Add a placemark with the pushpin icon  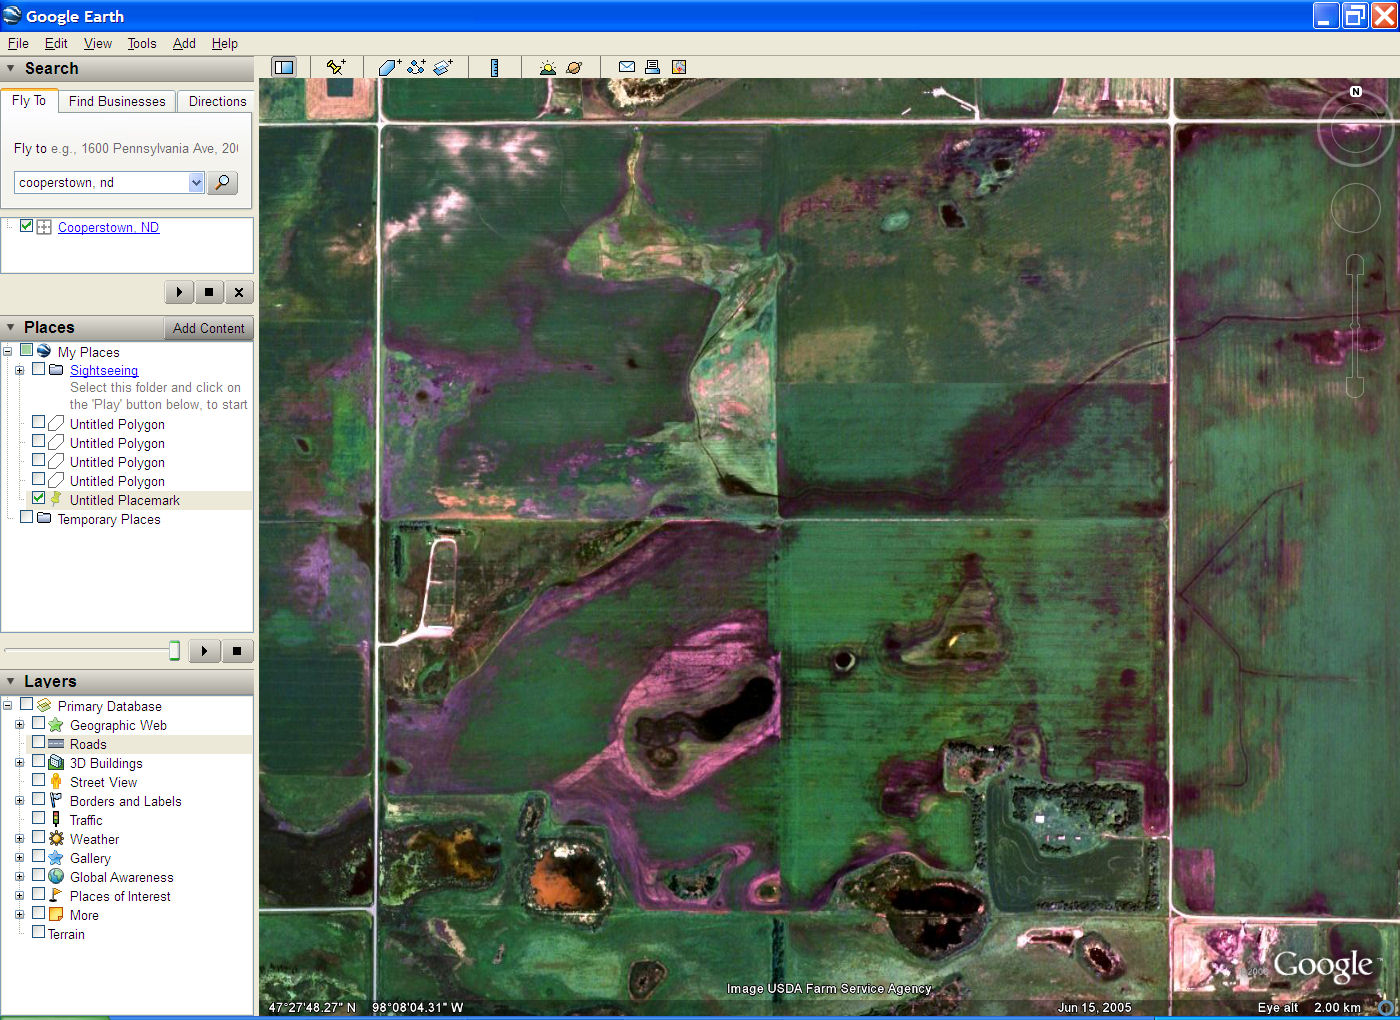(335, 67)
